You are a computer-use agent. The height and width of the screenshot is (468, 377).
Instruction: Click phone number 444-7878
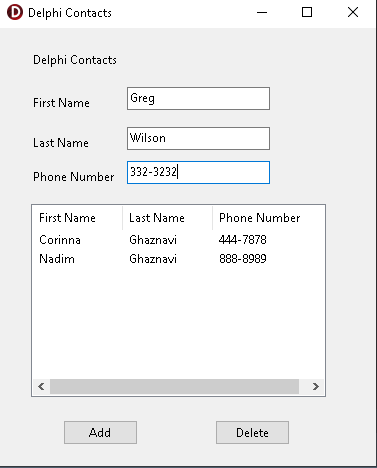coord(243,240)
